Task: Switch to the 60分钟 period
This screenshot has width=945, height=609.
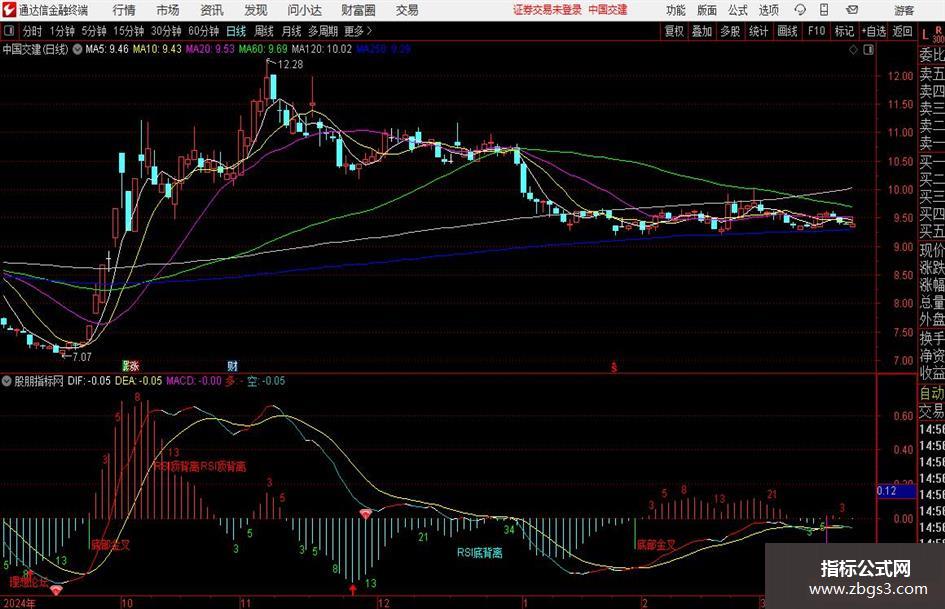Action: tap(203, 31)
